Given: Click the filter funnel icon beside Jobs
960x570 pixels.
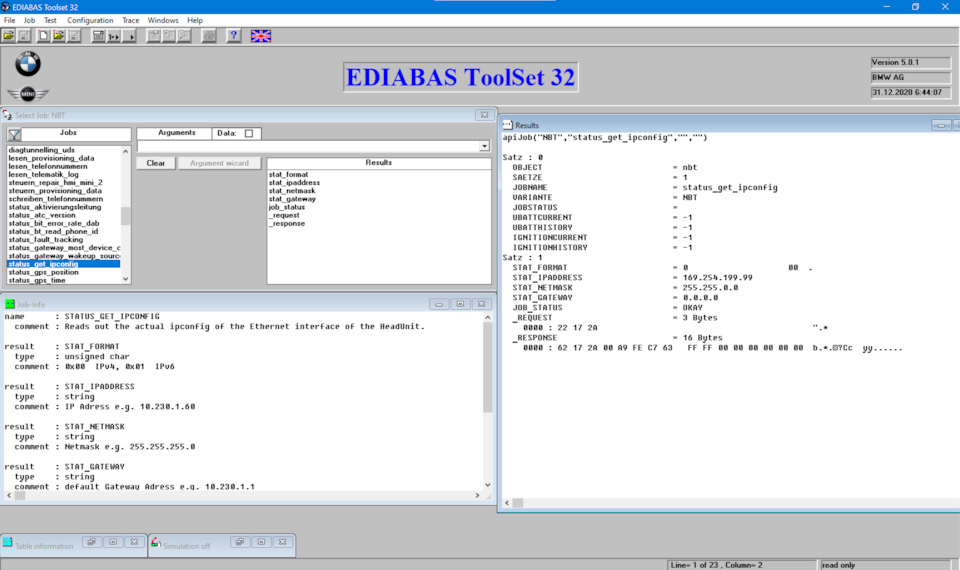Looking at the screenshot, I should [14, 134].
